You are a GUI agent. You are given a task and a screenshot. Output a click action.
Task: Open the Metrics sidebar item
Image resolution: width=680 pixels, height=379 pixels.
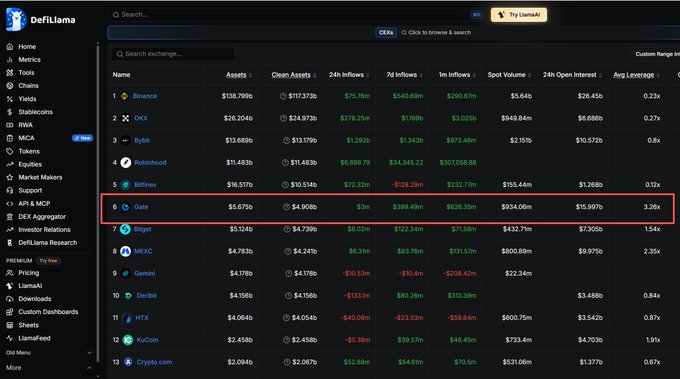(29, 59)
